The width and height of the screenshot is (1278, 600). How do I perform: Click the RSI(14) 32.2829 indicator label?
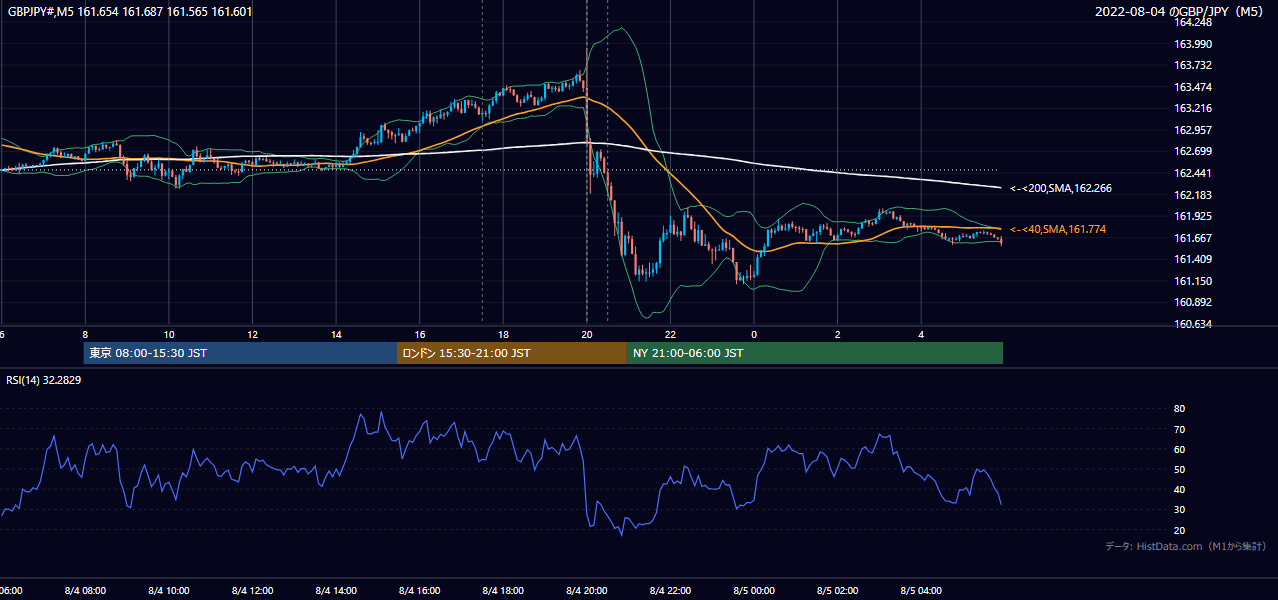coord(44,380)
